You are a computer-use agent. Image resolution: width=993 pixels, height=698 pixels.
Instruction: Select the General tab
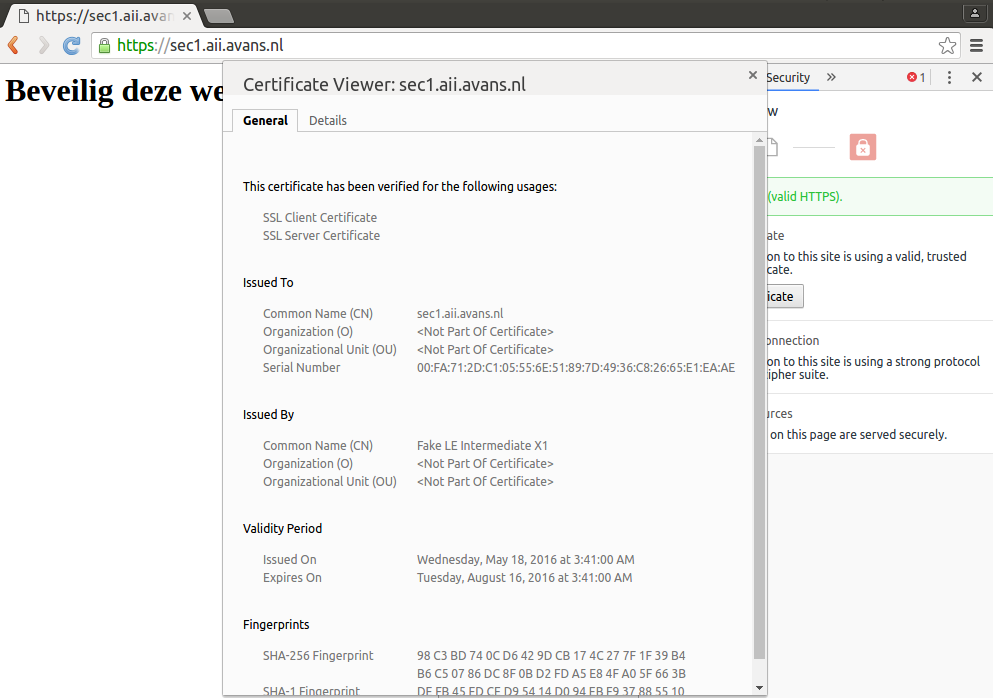point(265,120)
